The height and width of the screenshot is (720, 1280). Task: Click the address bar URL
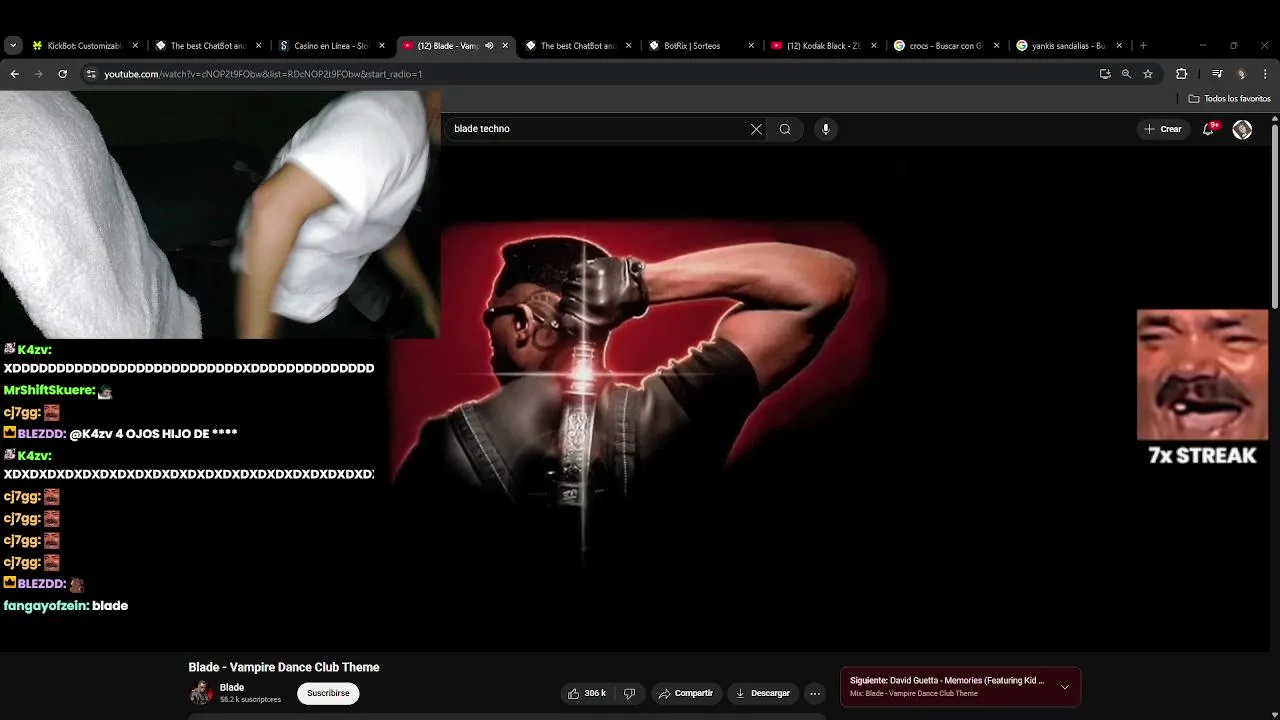[263, 74]
